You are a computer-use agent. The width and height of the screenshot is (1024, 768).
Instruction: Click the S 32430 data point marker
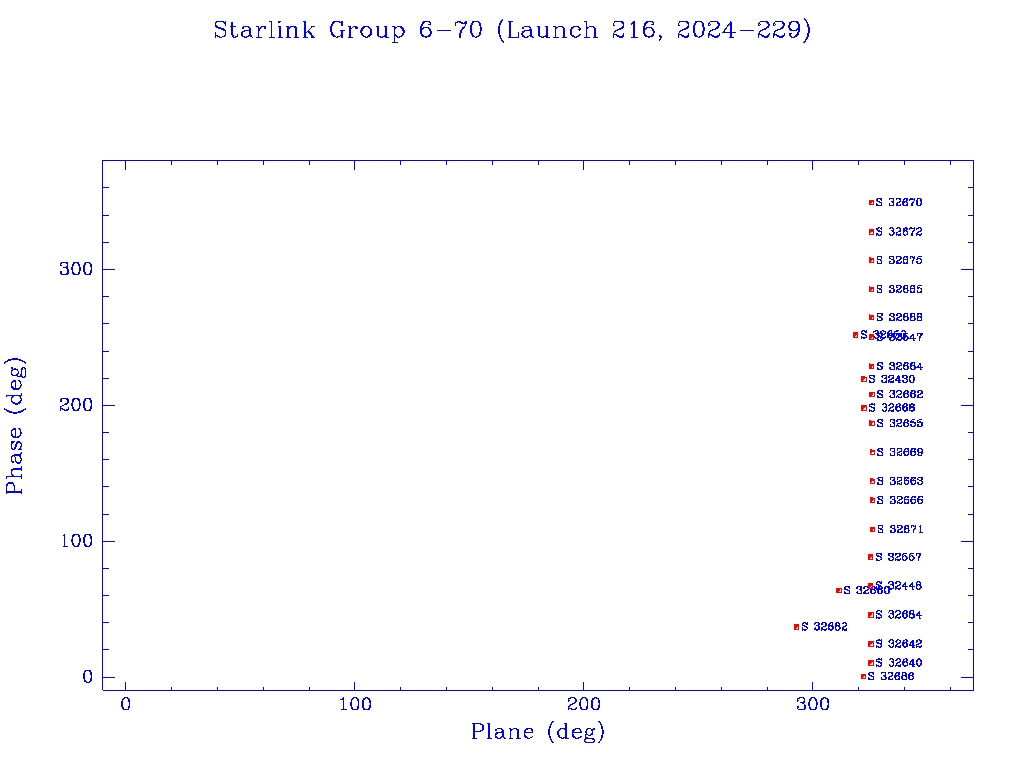coord(863,379)
